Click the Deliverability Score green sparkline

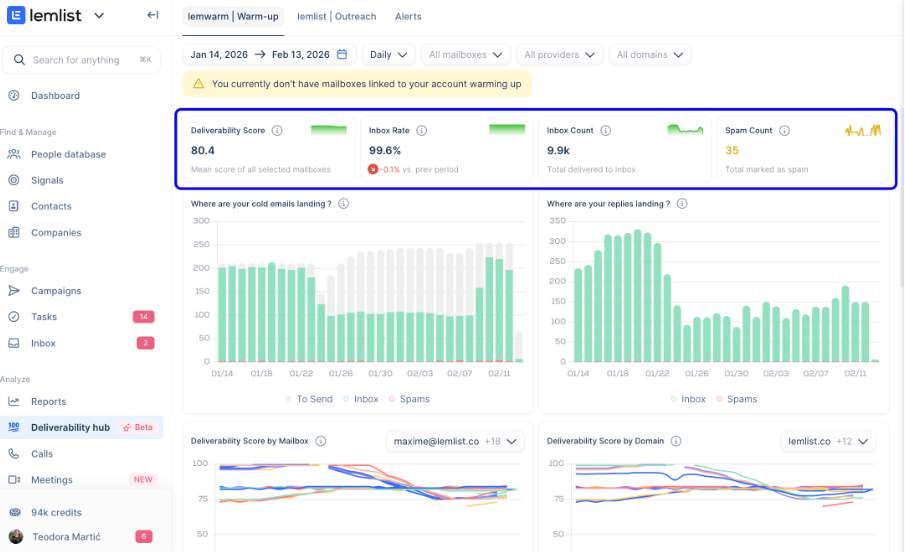[x=329, y=130]
